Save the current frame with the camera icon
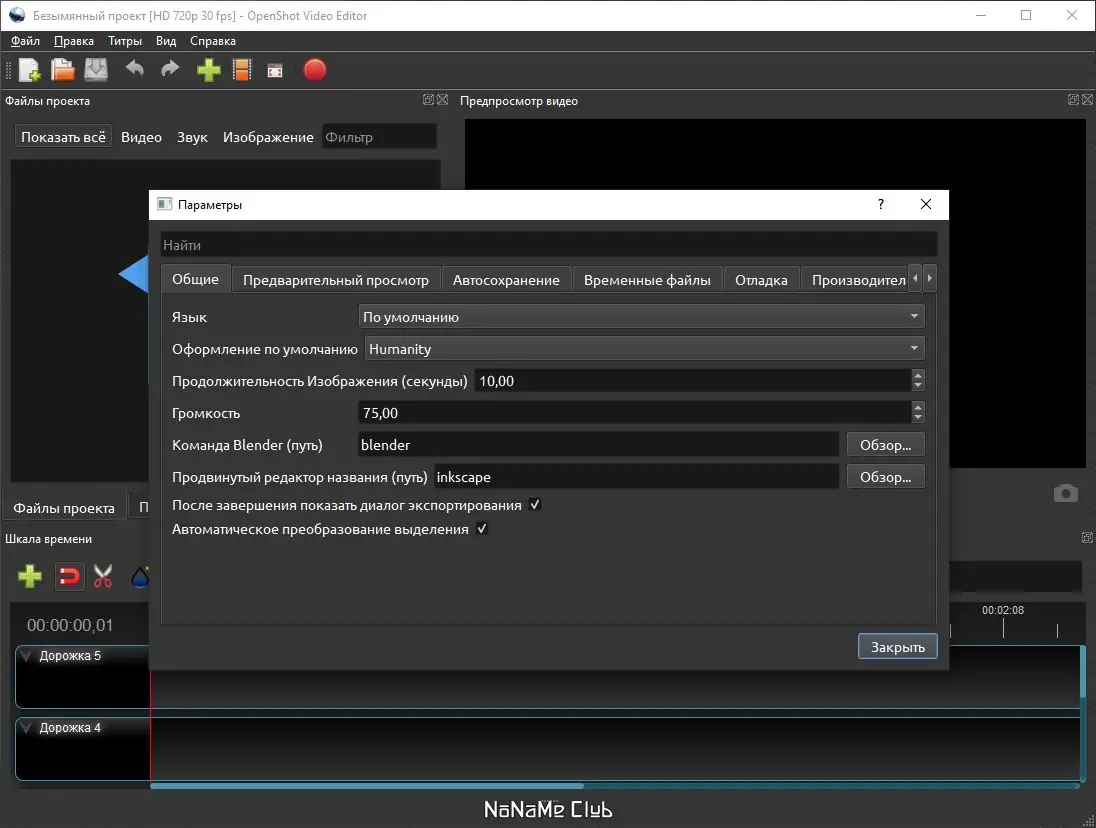The image size is (1096, 828). click(x=1065, y=493)
